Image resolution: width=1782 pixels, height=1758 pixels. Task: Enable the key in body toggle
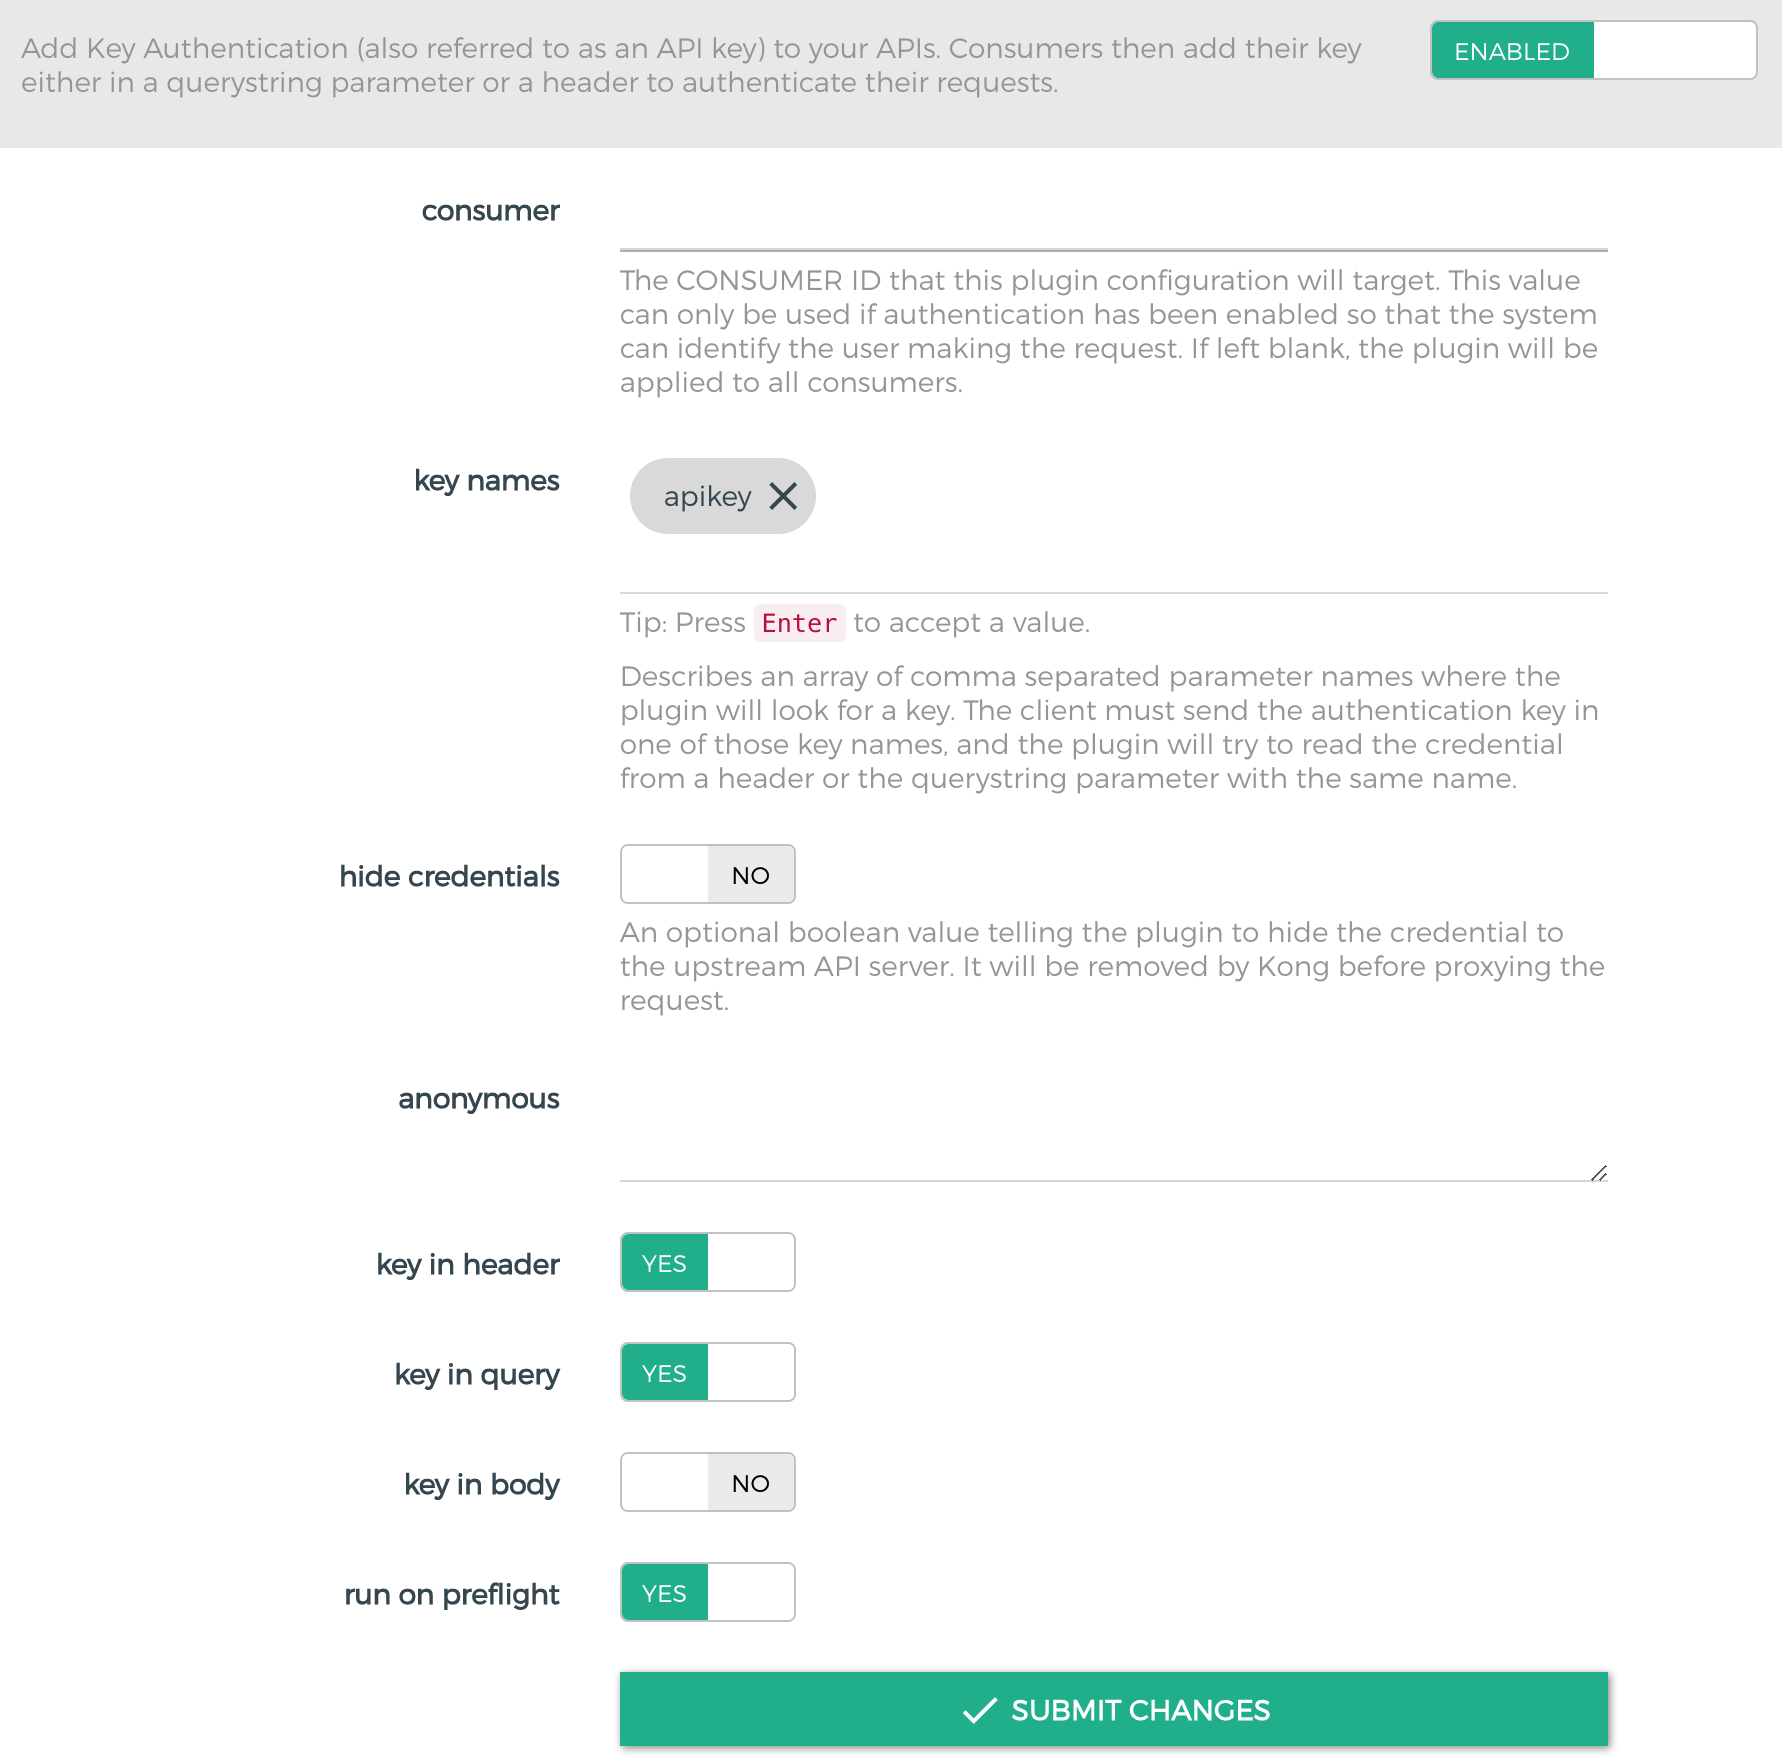707,1482
